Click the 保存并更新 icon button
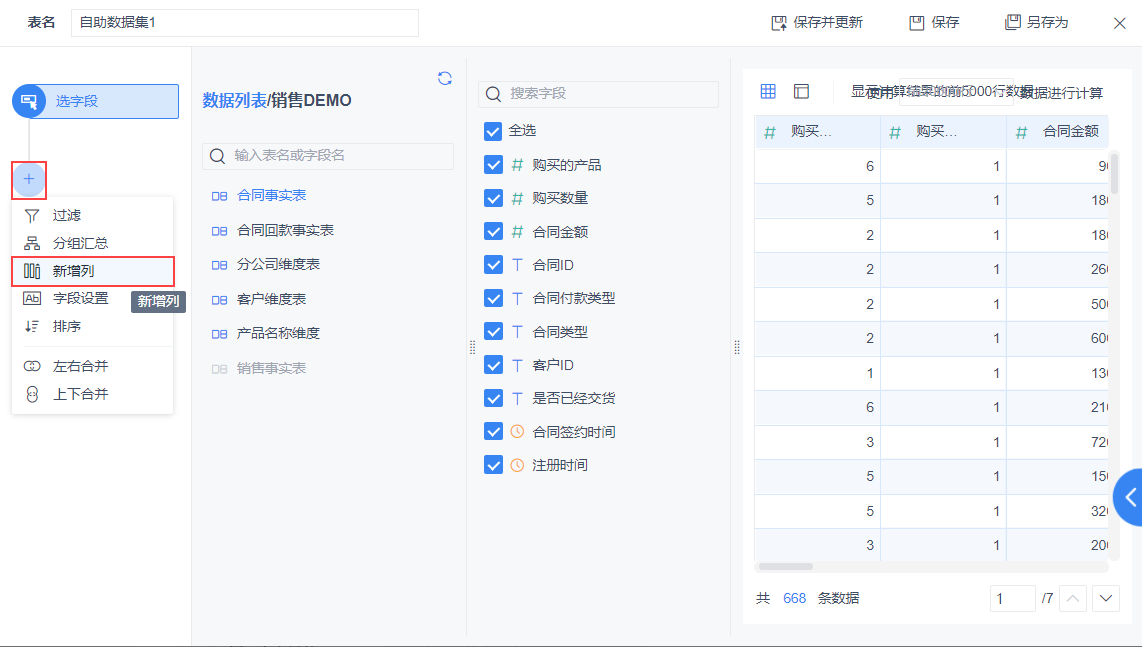This screenshot has width=1142, height=647. pos(816,23)
